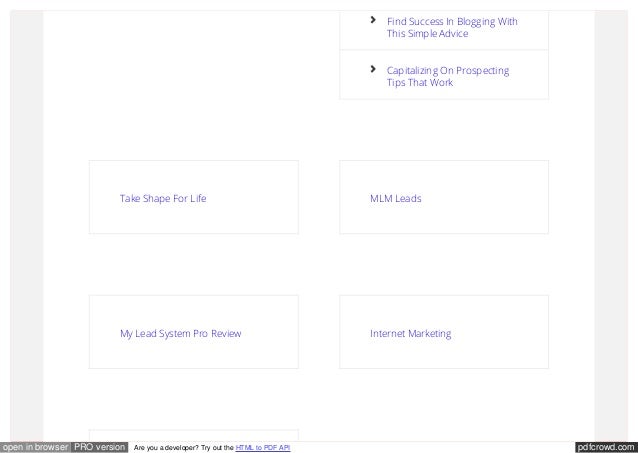638x453 pixels.
Task: Click chevron beside 'Find Success In Blogging' entry
Action: (373, 20)
